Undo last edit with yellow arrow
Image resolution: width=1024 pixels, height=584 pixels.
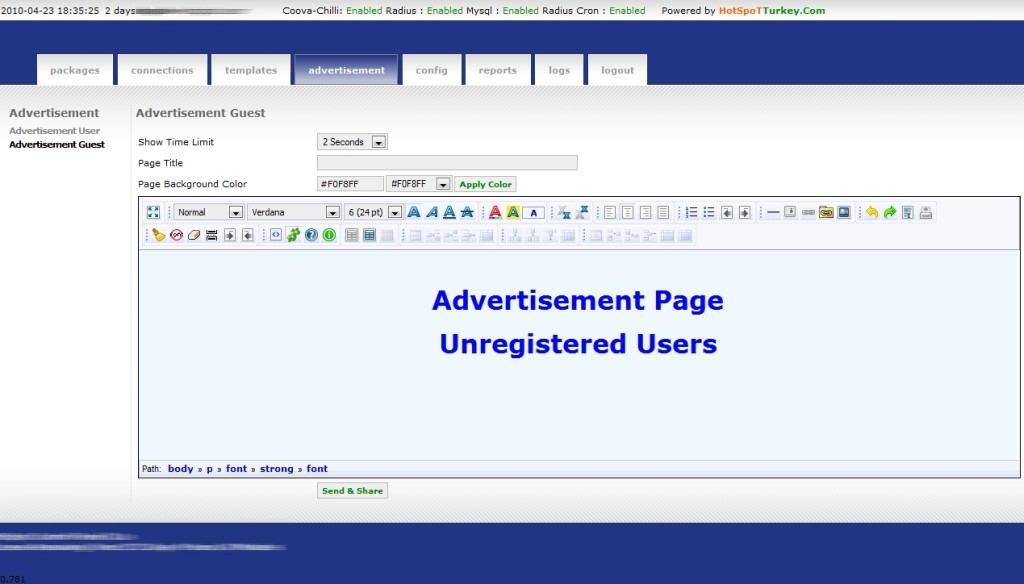(x=872, y=212)
